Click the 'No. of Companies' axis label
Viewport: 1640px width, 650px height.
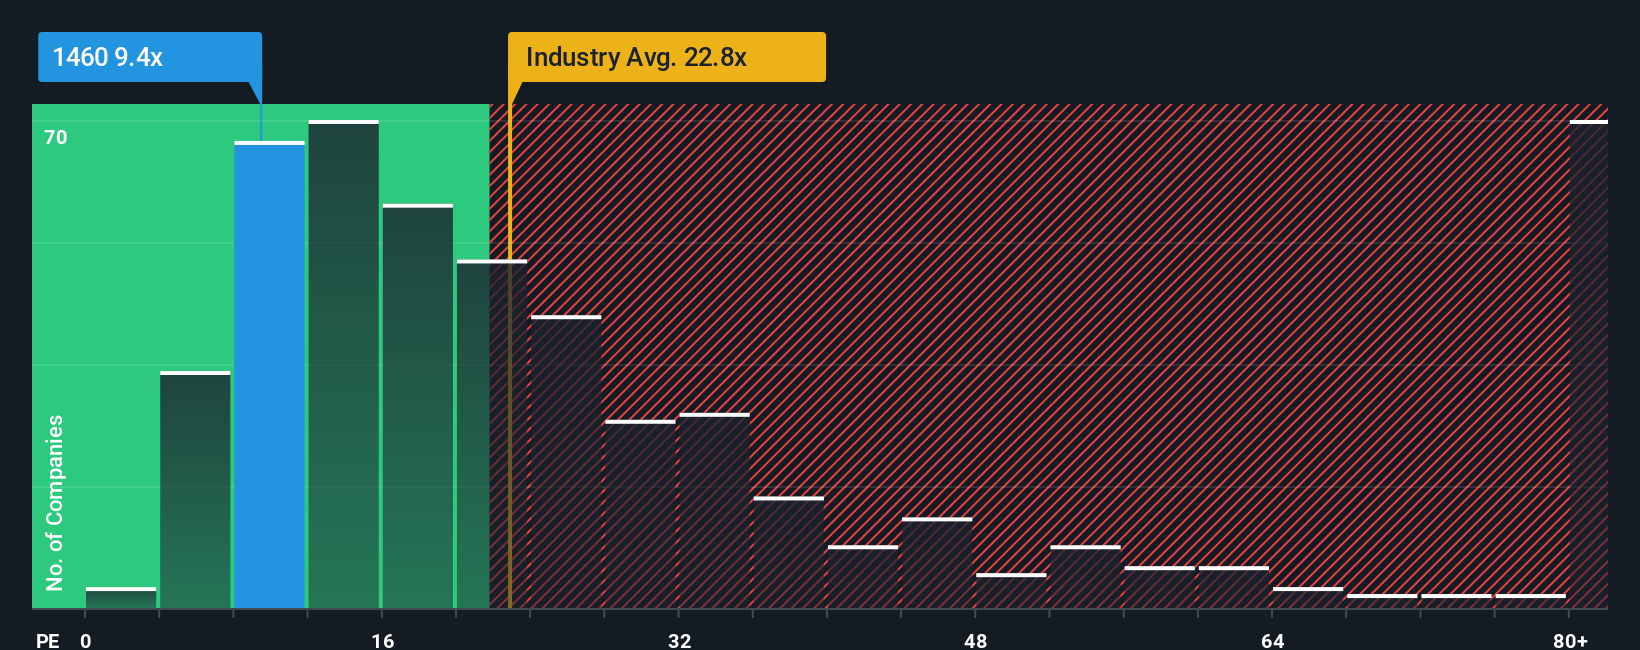click(x=55, y=502)
